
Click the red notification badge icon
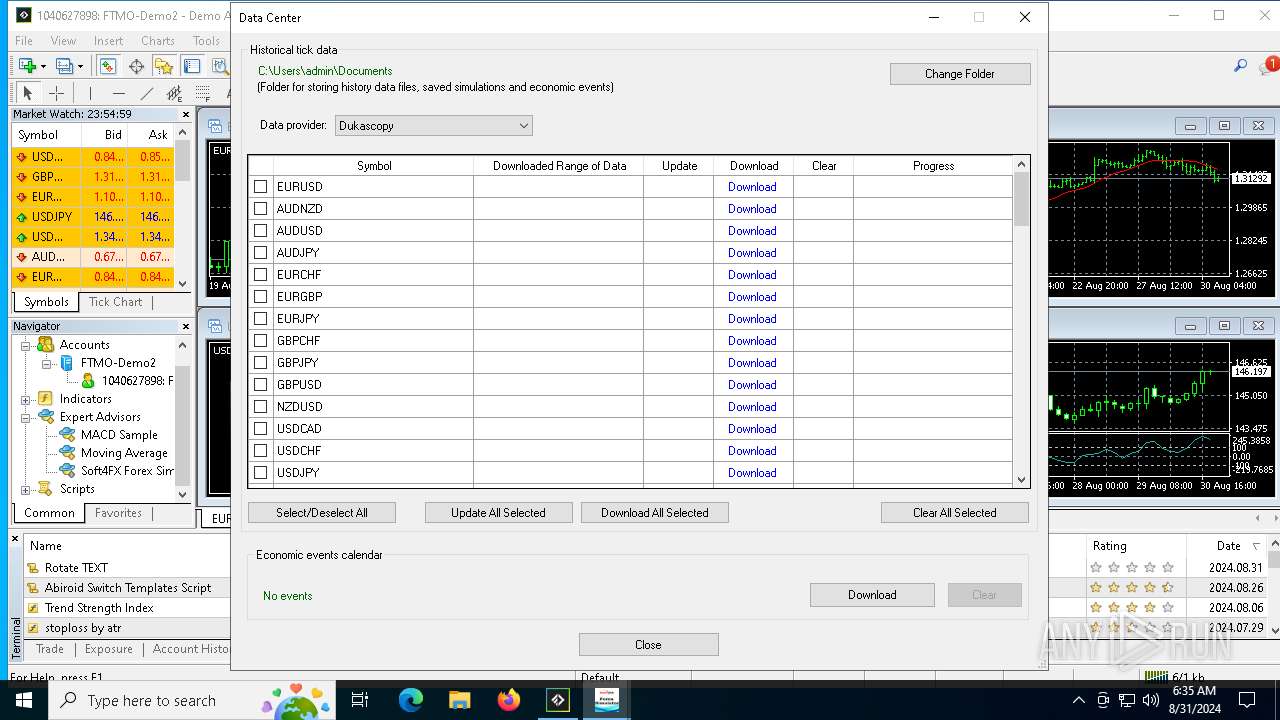pyautogui.click(x=1271, y=65)
